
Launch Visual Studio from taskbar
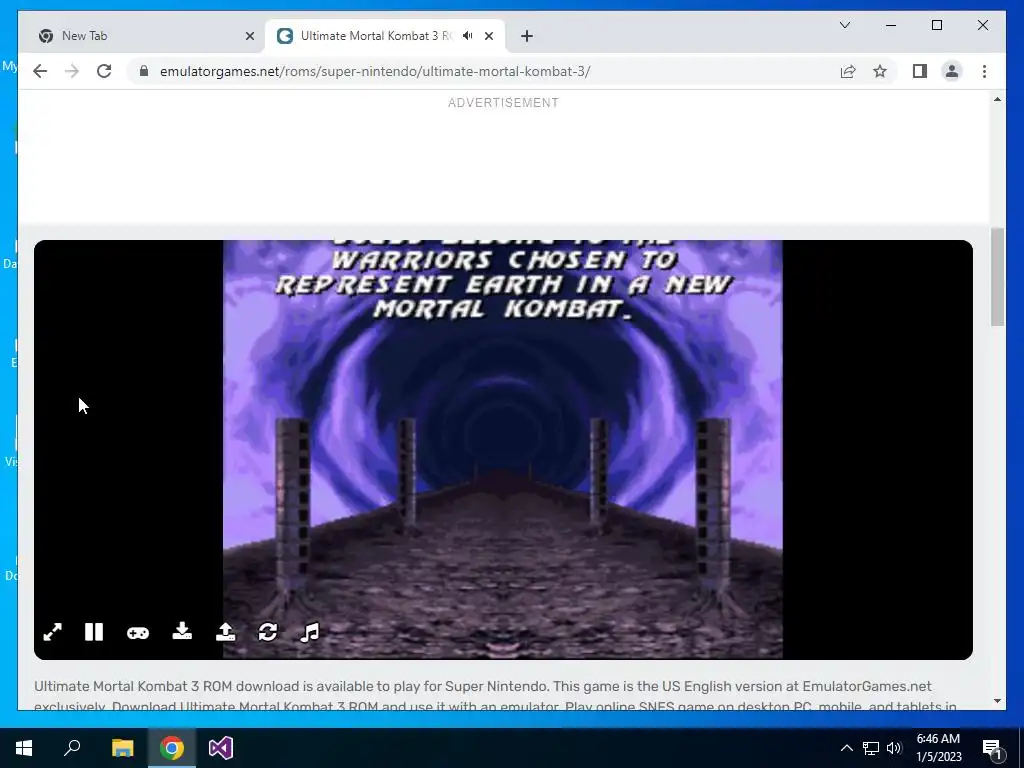point(221,748)
